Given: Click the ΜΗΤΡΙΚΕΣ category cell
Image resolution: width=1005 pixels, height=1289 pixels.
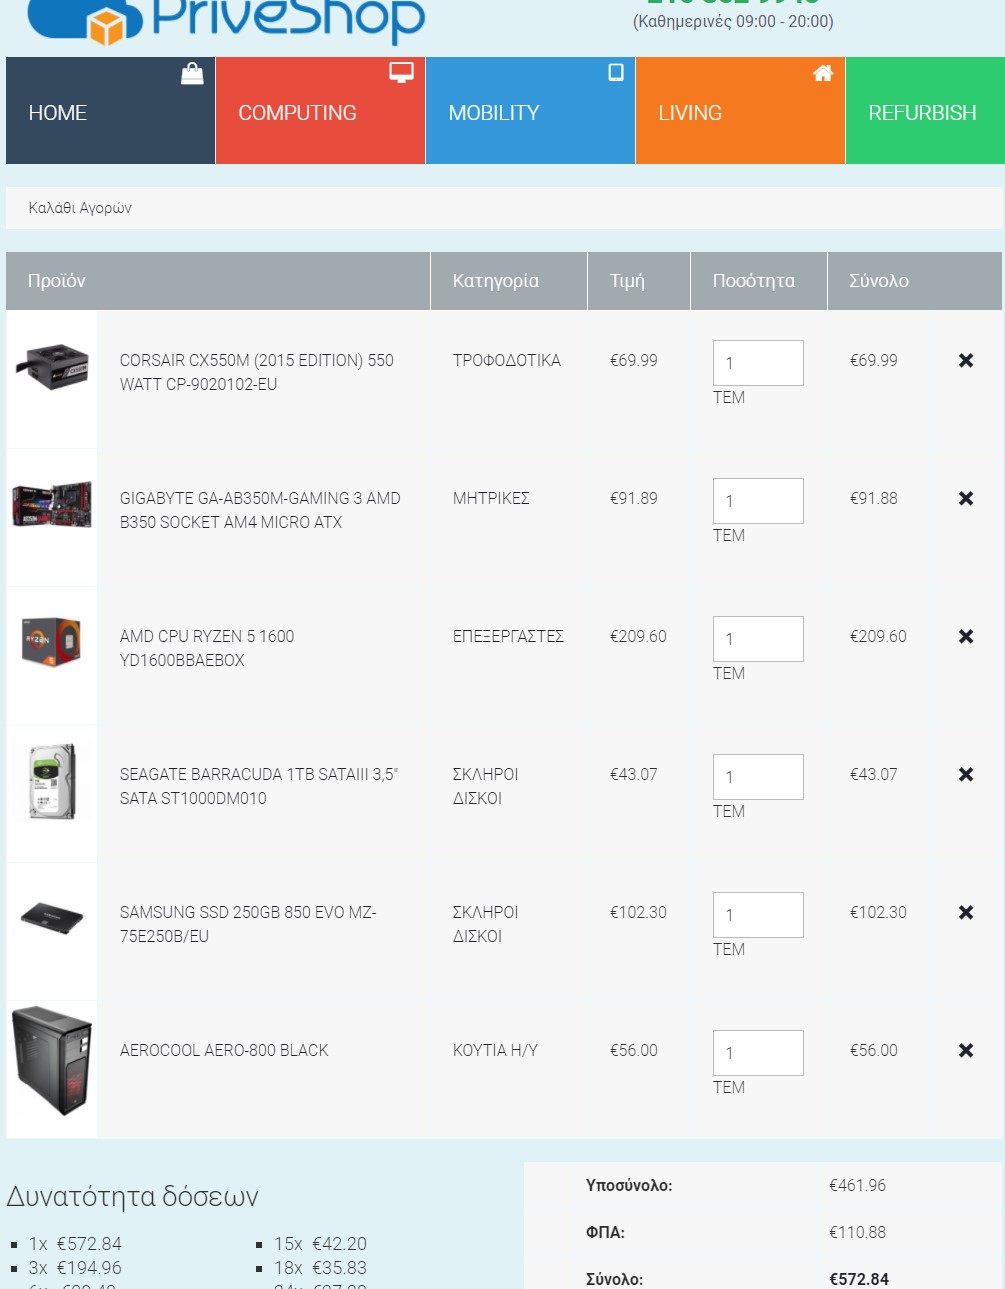Looking at the screenshot, I should pyautogui.click(x=491, y=498).
